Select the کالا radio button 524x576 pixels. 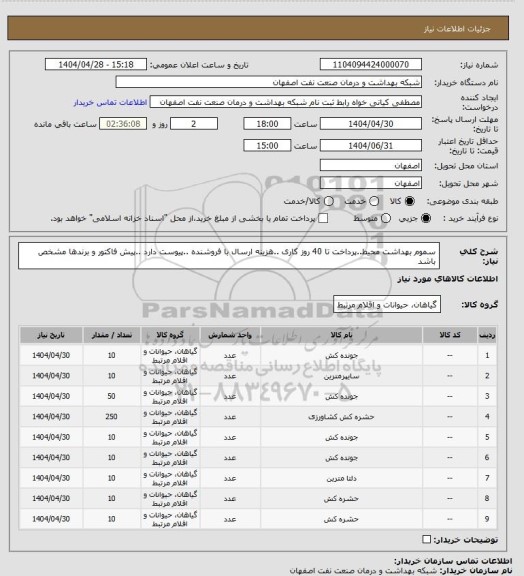pyautogui.click(x=409, y=201)
